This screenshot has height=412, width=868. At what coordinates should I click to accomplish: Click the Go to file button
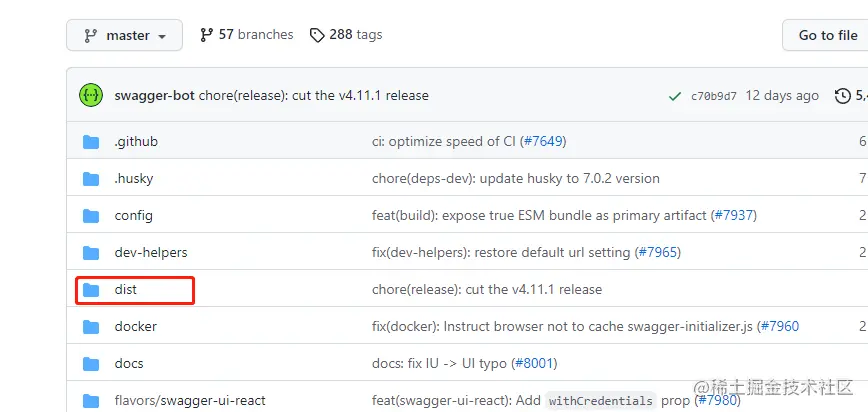coord(827,35)
